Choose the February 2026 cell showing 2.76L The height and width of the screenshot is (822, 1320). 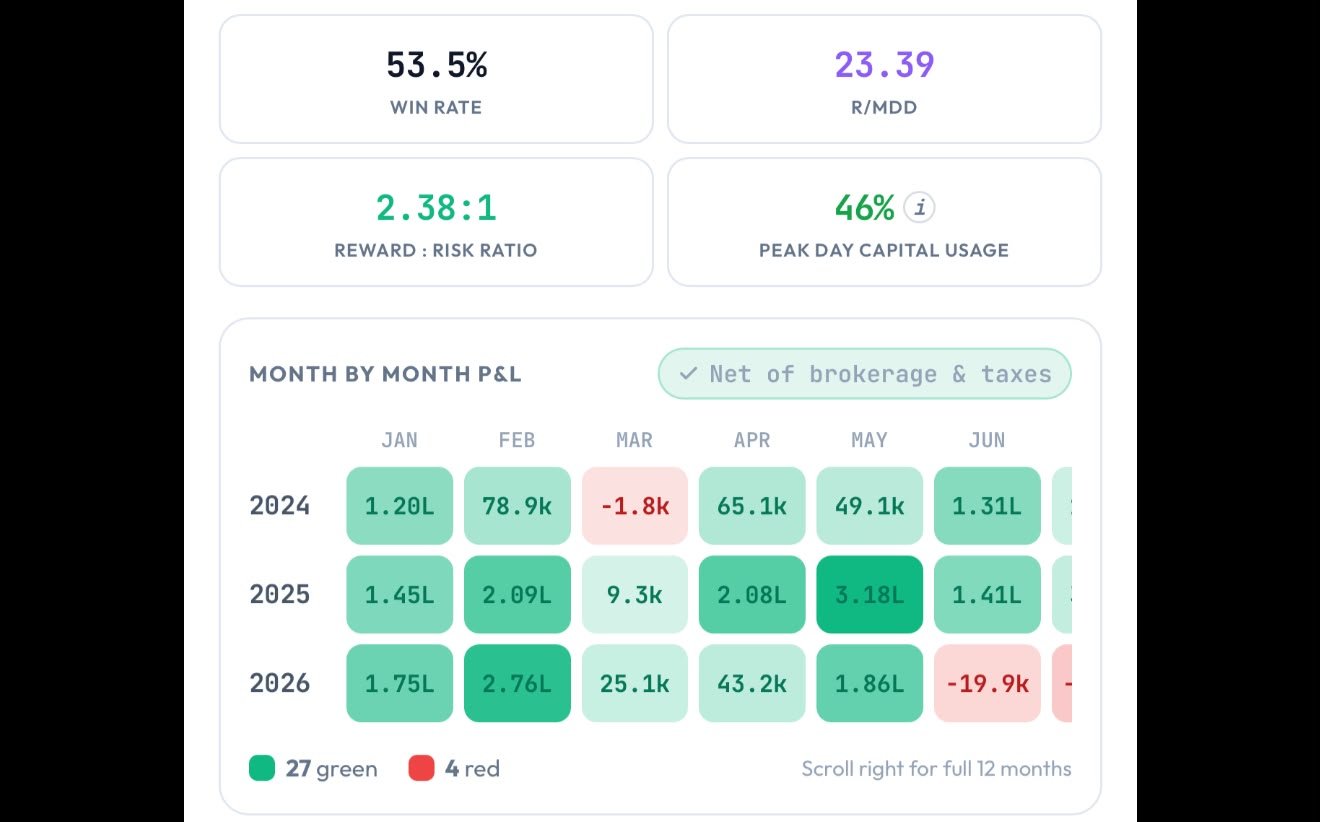click(517, 684)
